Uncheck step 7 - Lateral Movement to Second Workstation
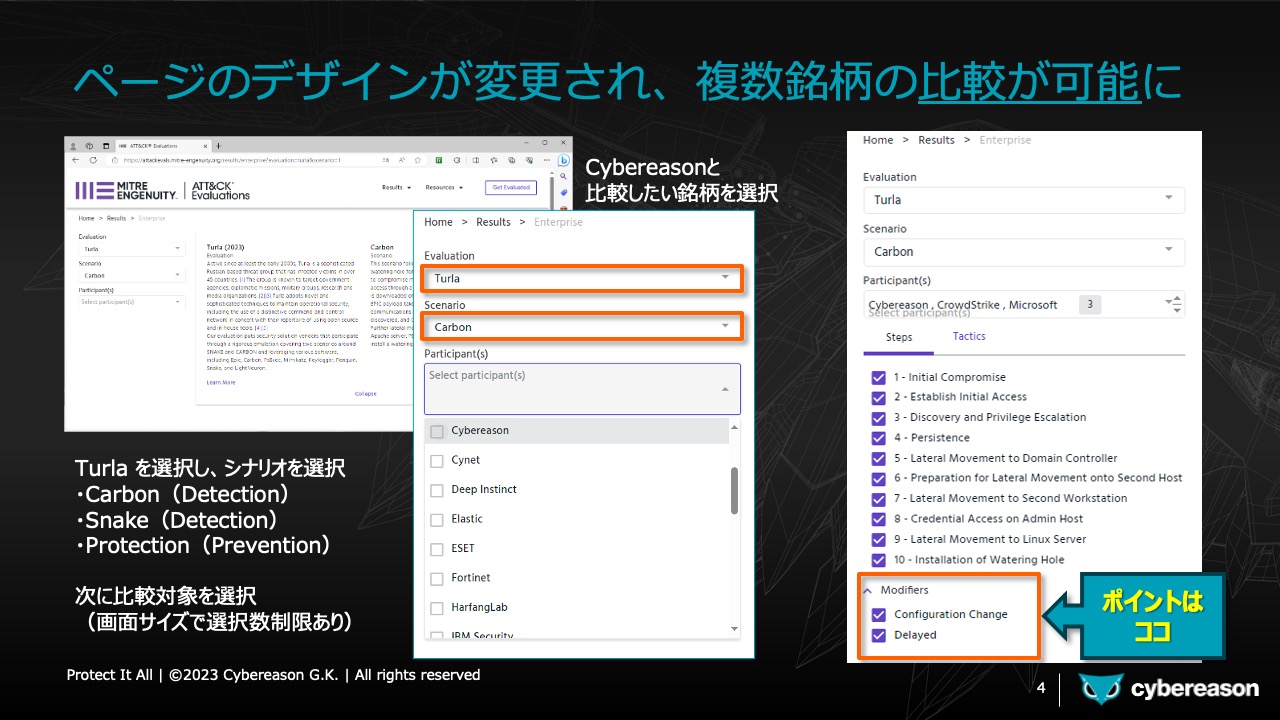Viewport: 1280px width, 720px height. coord(879,499)
